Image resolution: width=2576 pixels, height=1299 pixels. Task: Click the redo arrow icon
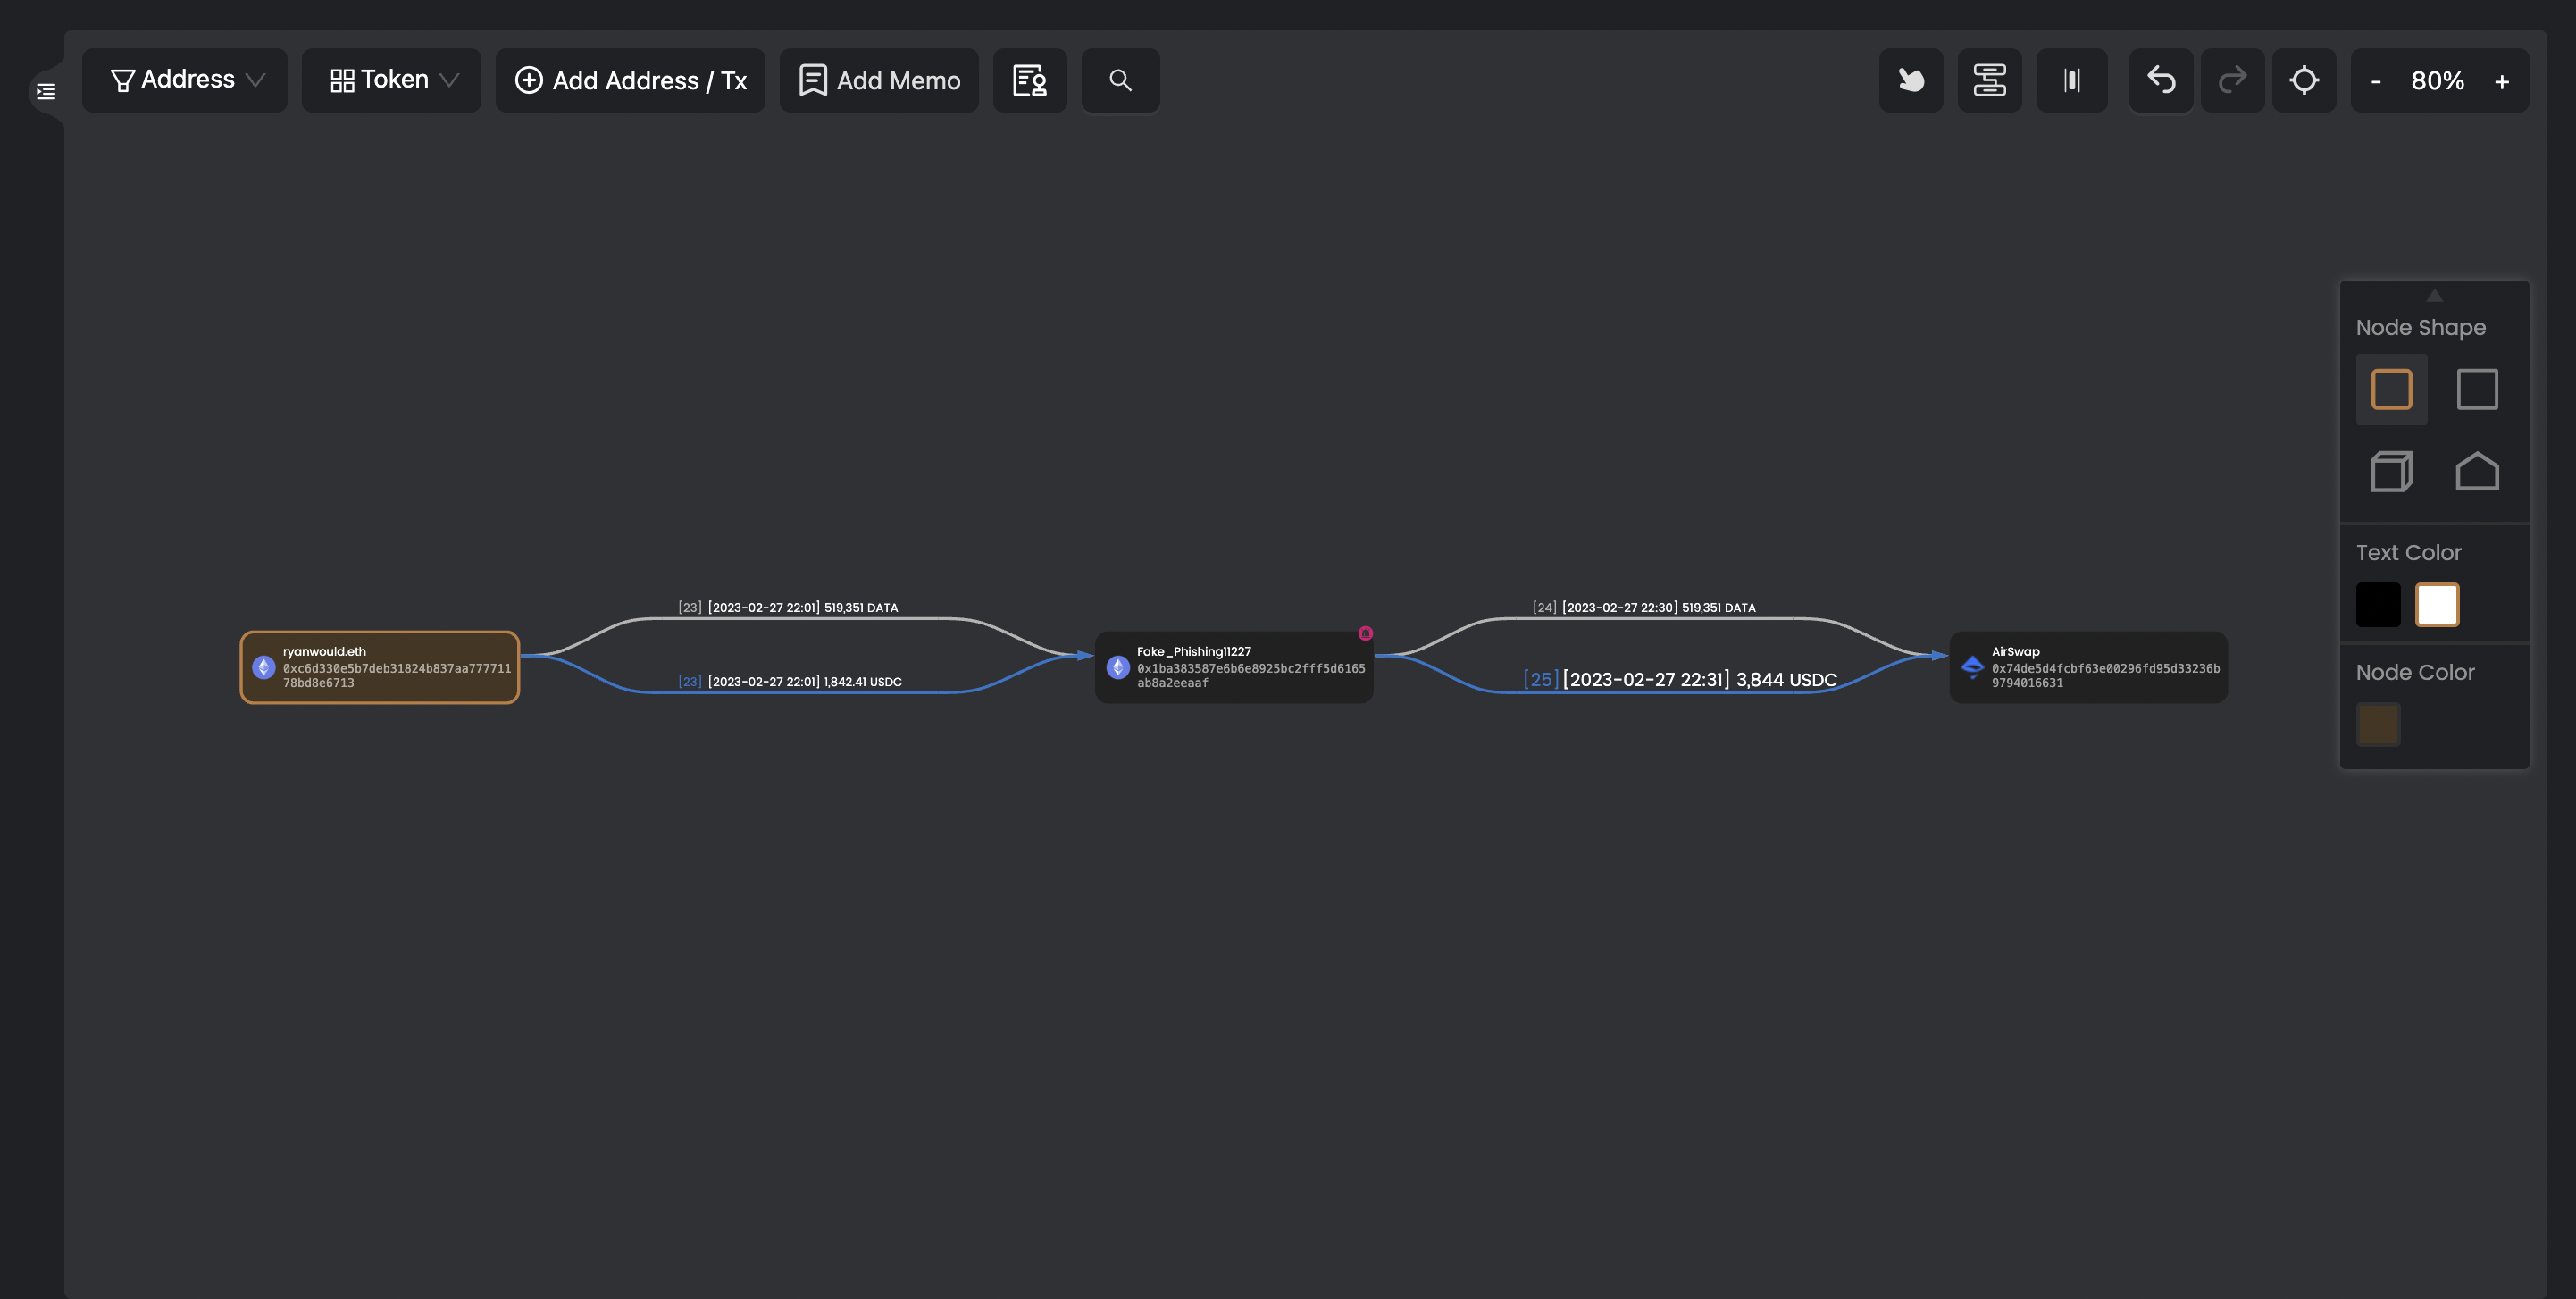pos(2232,80)
